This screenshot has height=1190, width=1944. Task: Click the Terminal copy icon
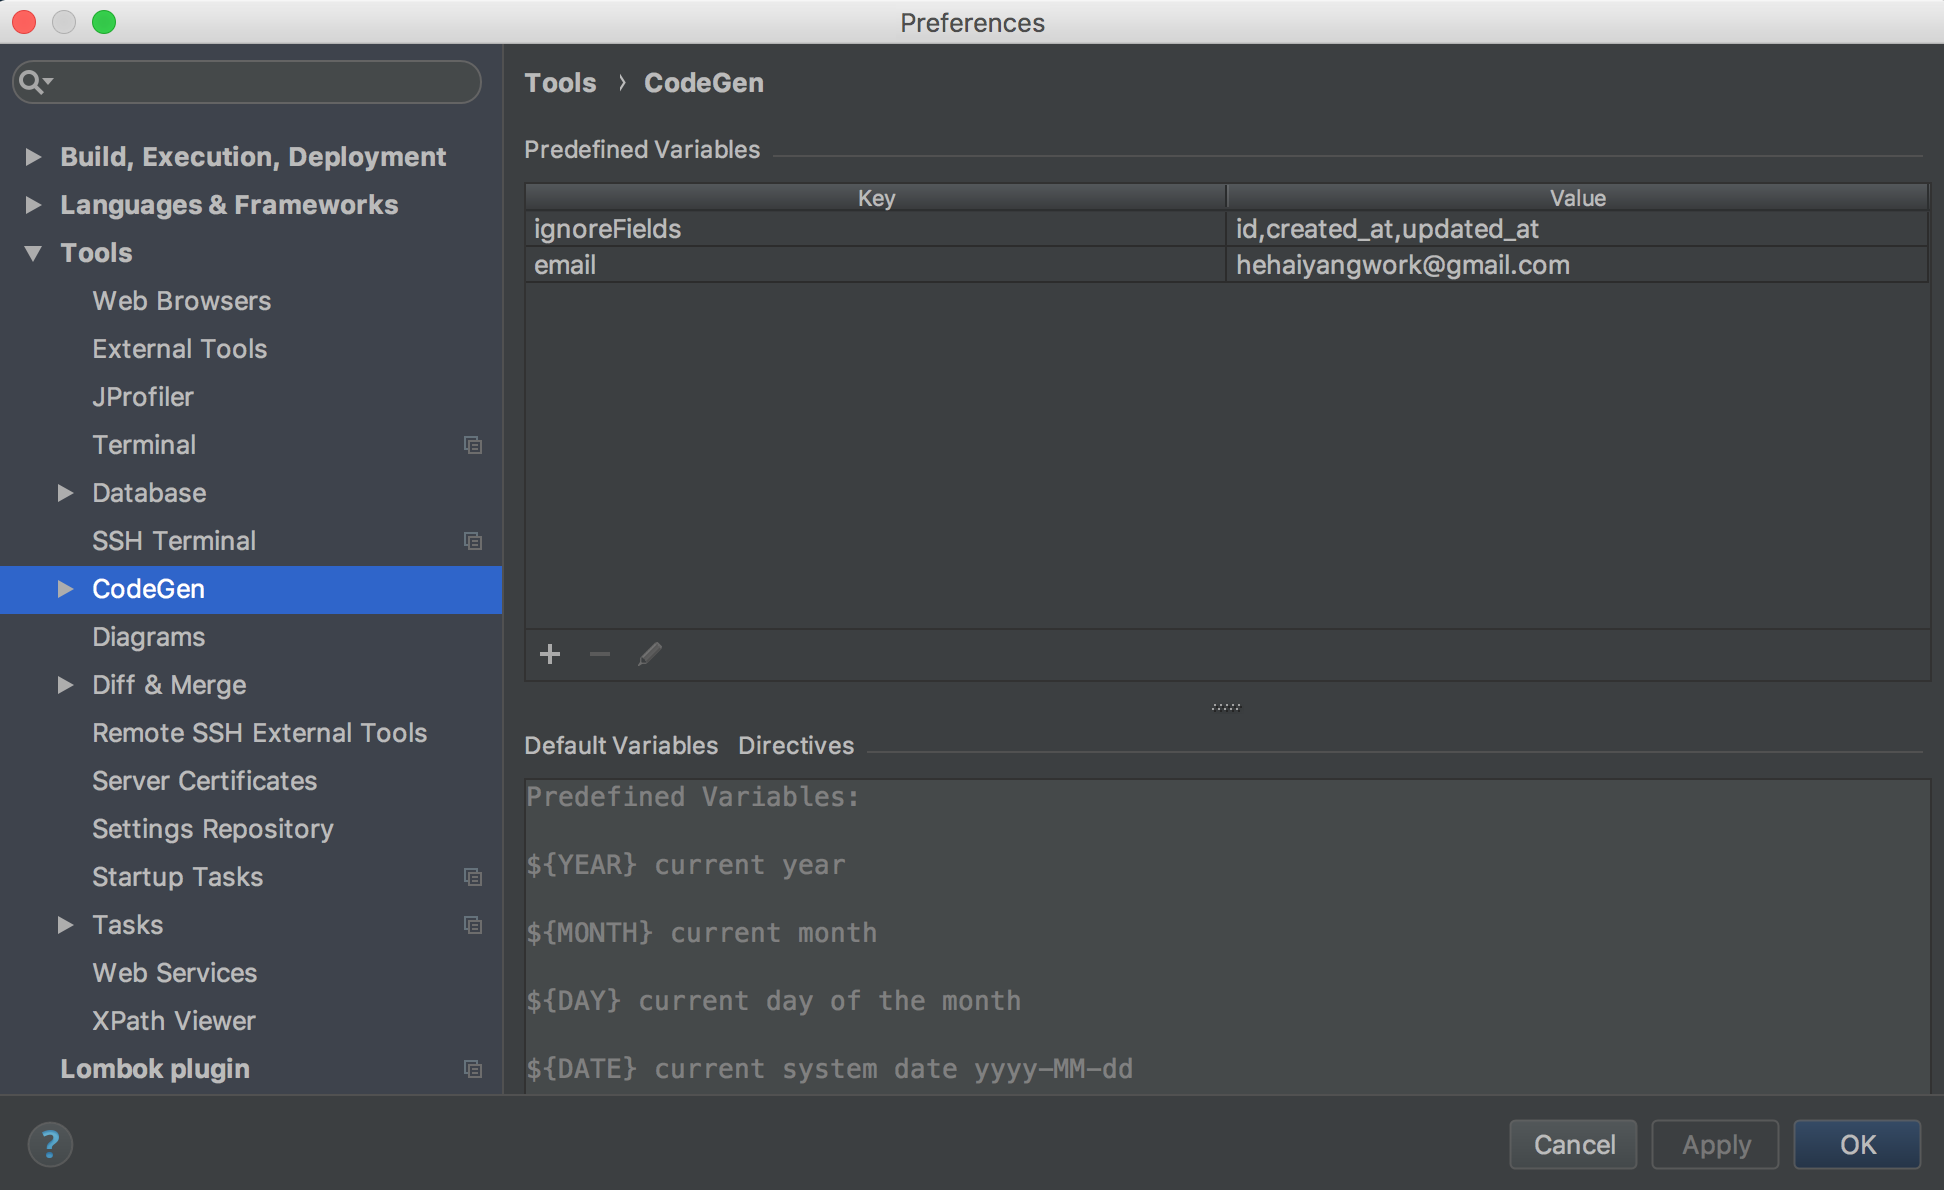(472, 446)
